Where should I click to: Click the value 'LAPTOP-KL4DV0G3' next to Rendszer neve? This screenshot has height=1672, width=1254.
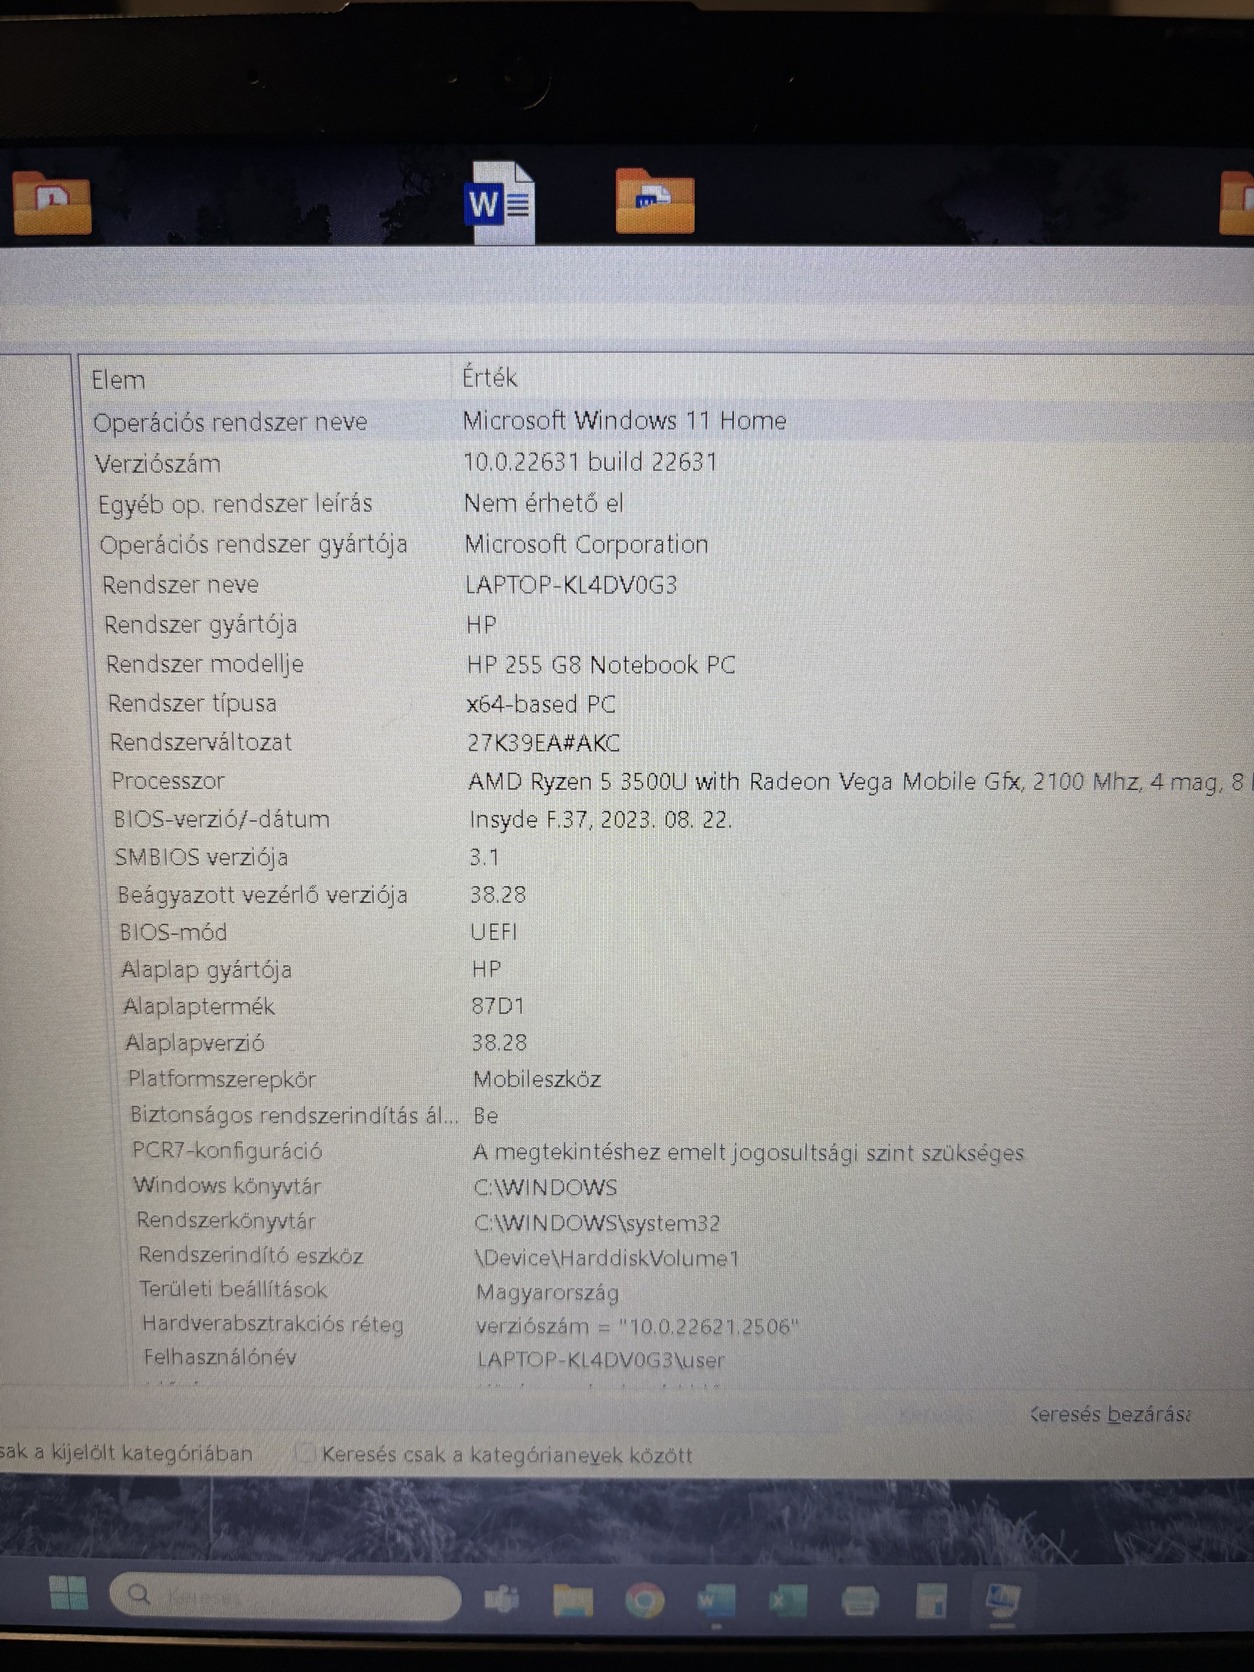pyautogui.click(x=571, y=585)
